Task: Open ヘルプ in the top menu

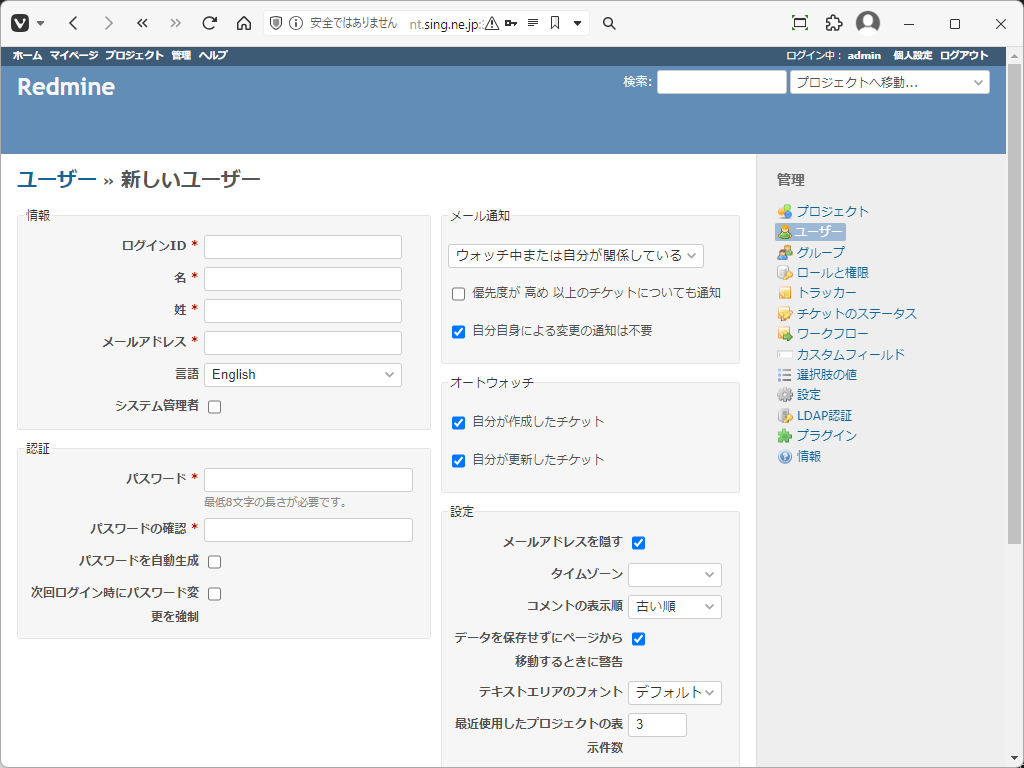Action: [213, 56]
